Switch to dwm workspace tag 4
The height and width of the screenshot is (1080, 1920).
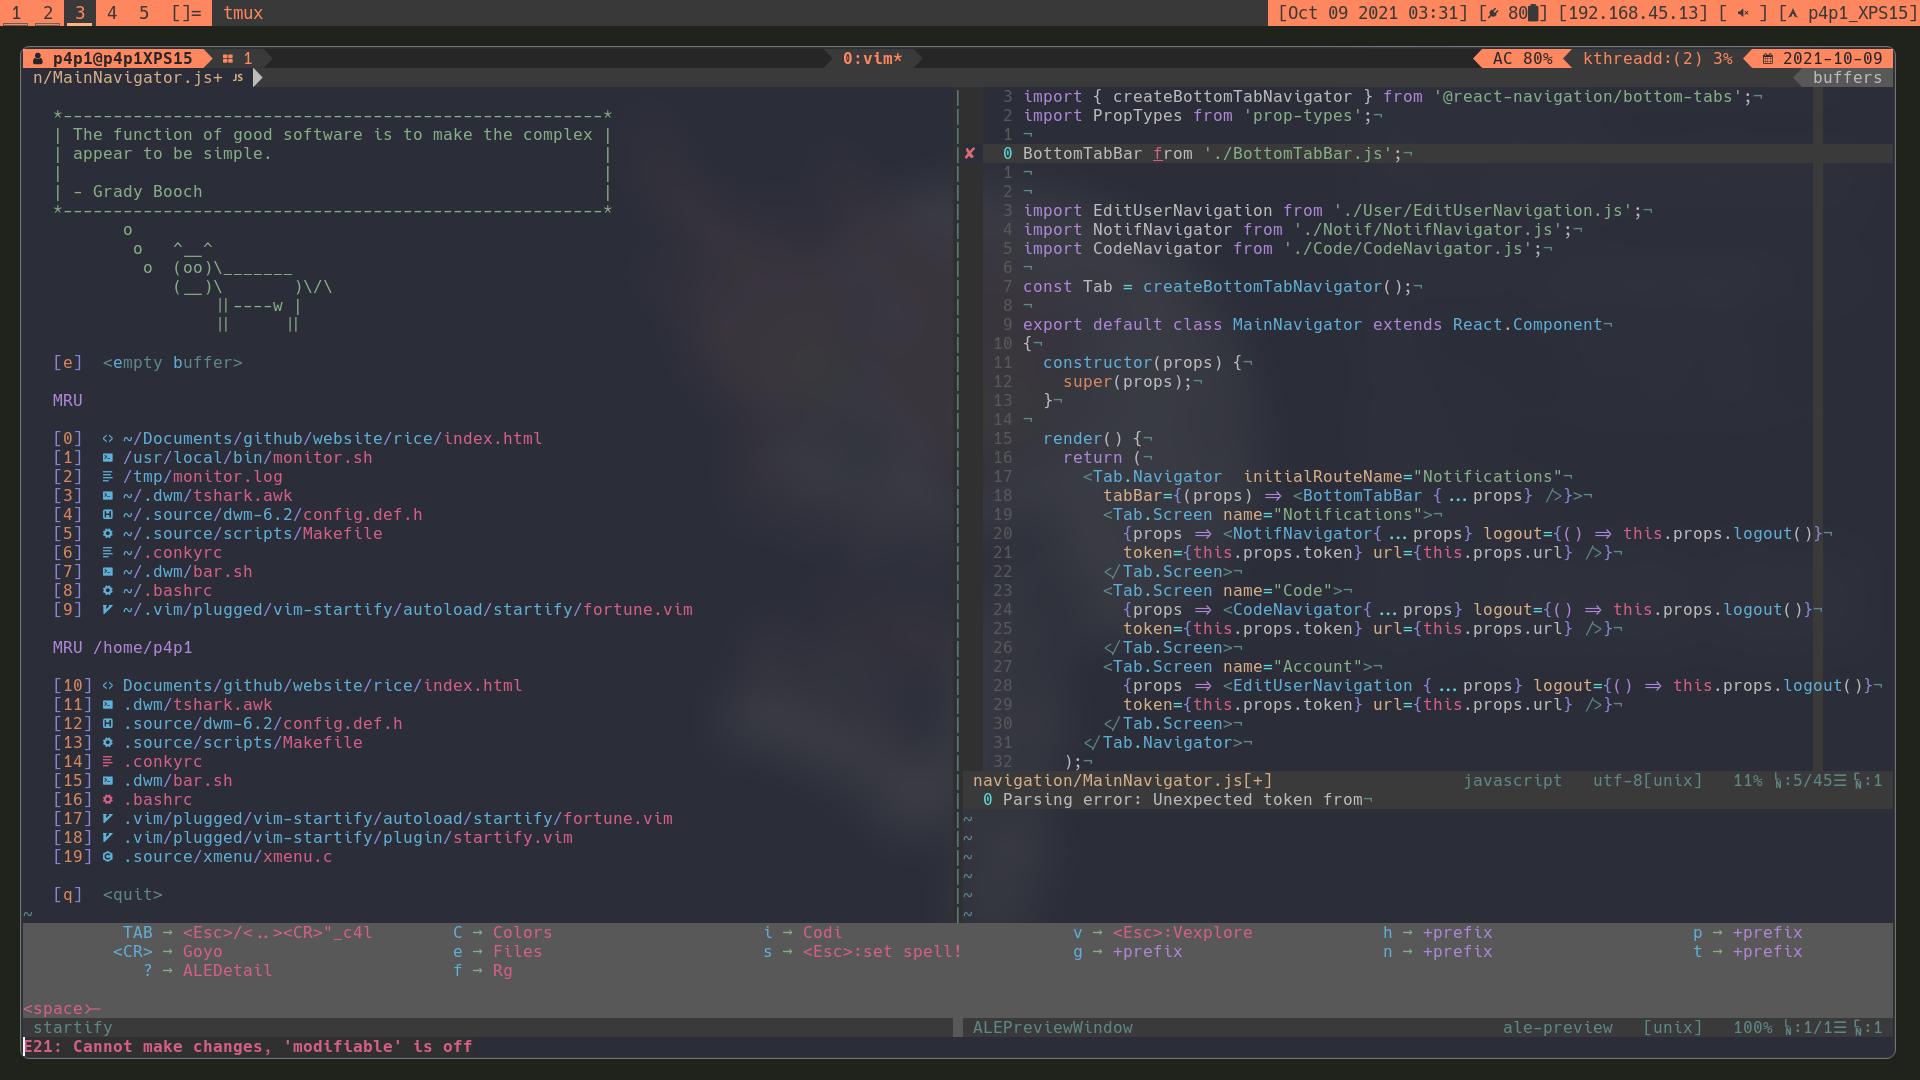pos(112,13)
